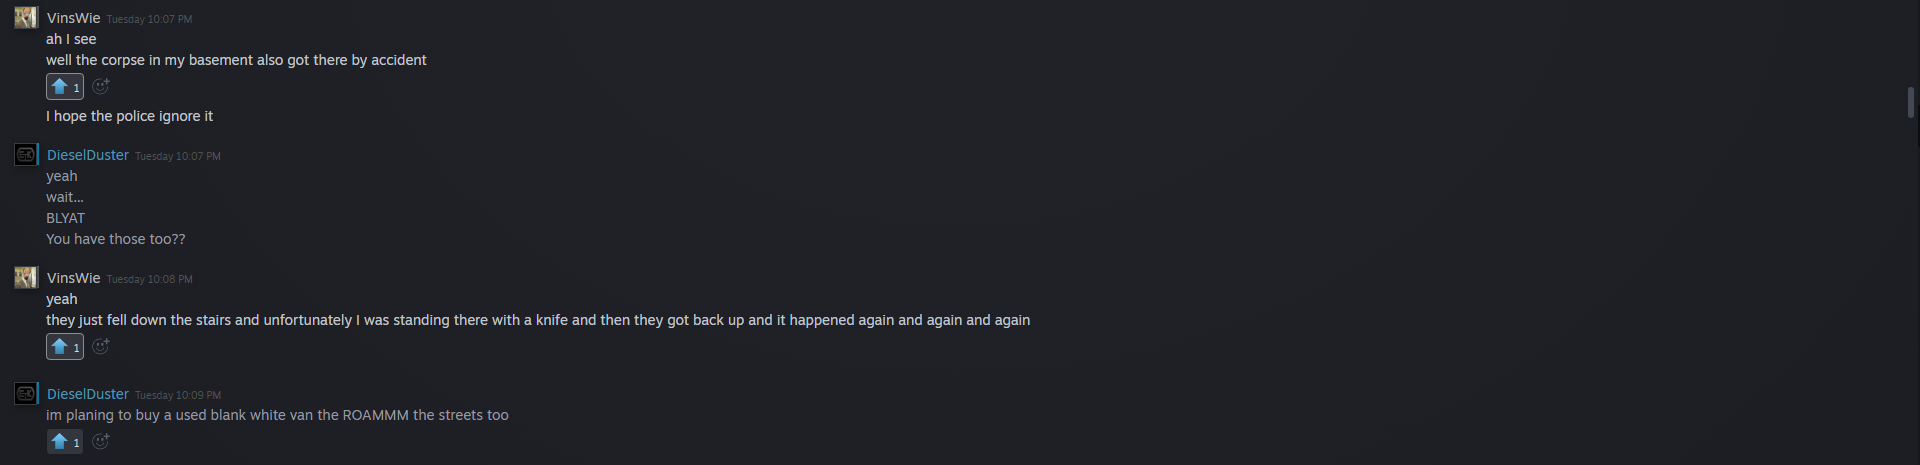The image size is (1920, 465).
Task: Open DieselDuster's avatar on the 10:09 PM message
Action: click(26, 394)
